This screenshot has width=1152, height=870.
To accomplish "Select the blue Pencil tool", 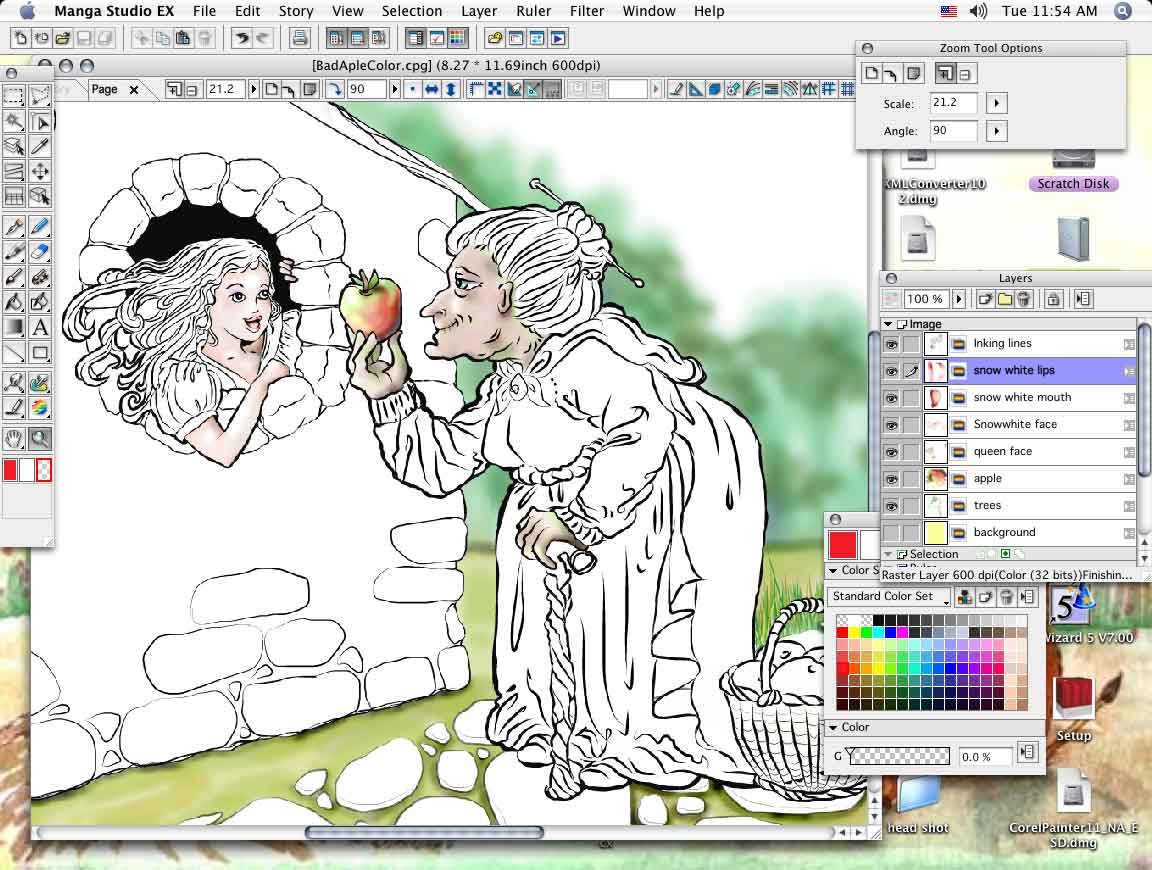I will pyautogui.click(x=40, y=226).
